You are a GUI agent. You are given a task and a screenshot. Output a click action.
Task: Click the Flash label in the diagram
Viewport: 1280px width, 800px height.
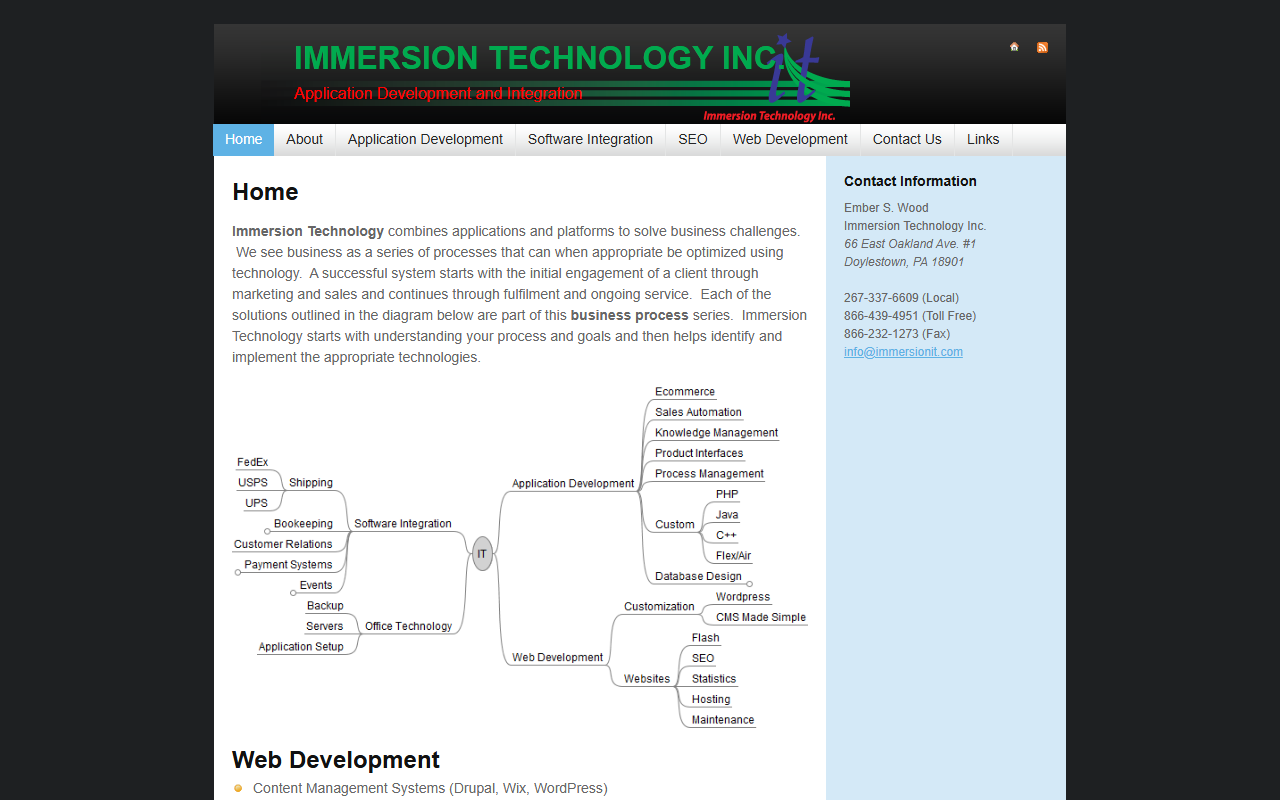click(705, 637)
